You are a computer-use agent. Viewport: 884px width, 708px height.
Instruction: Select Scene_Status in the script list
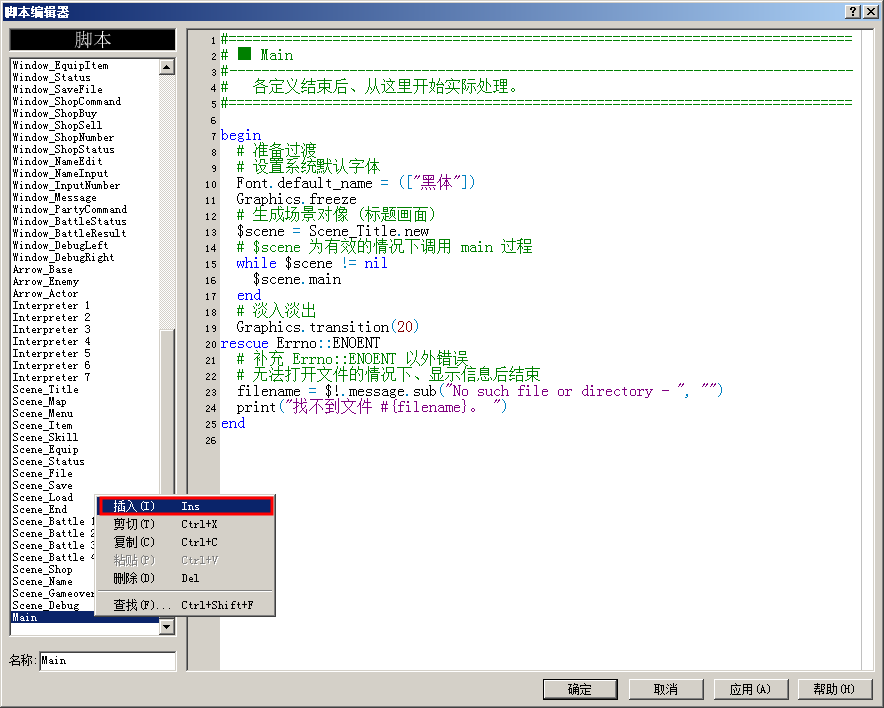coord(86,461)
